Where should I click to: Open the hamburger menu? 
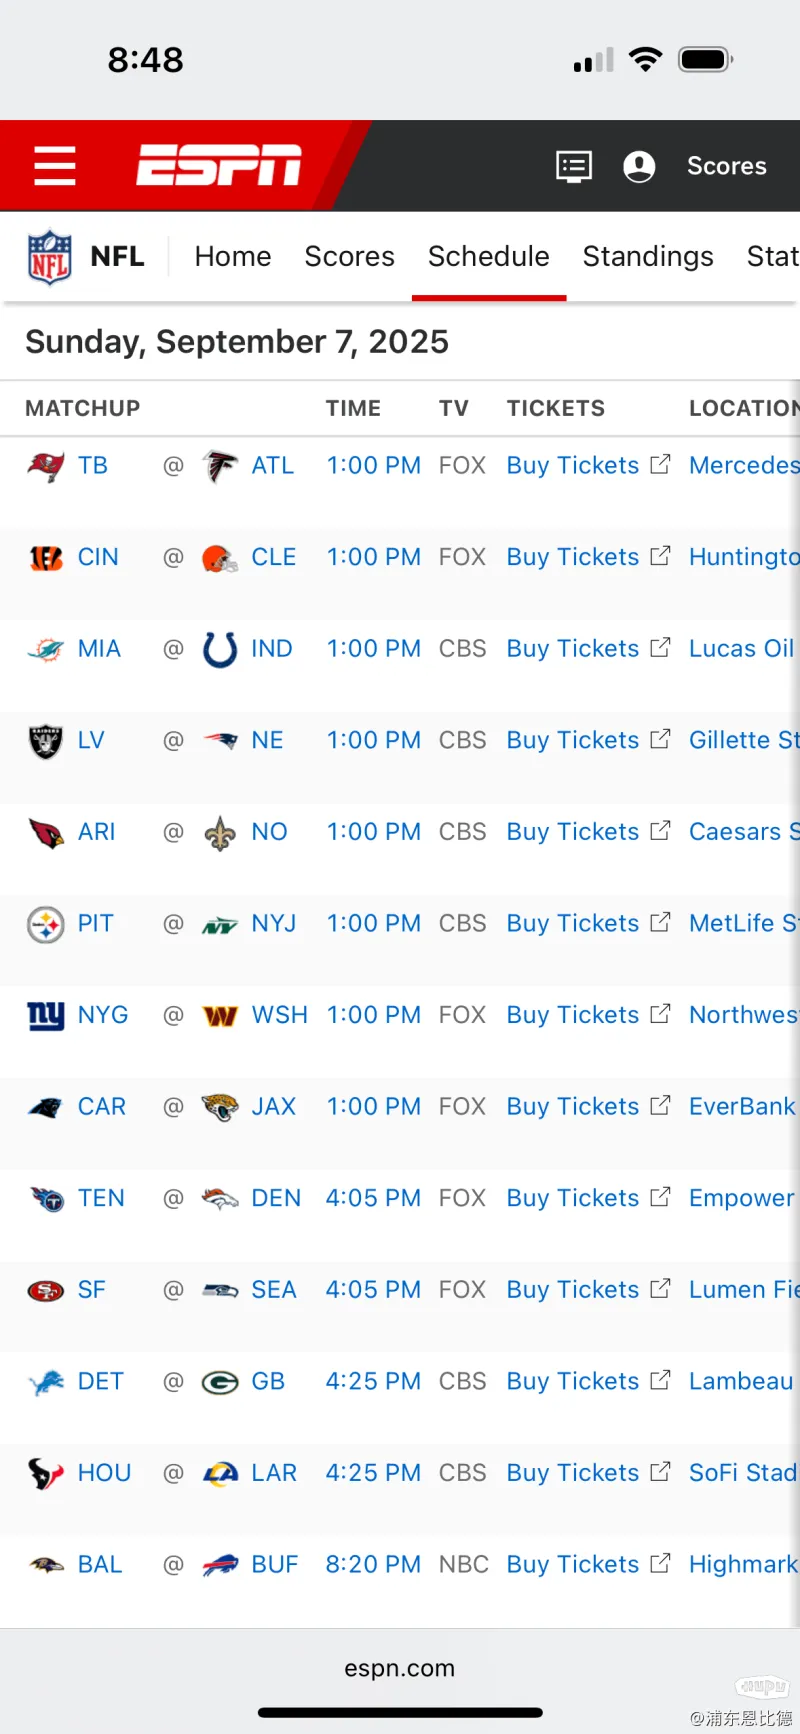click(x=55, y=166)
